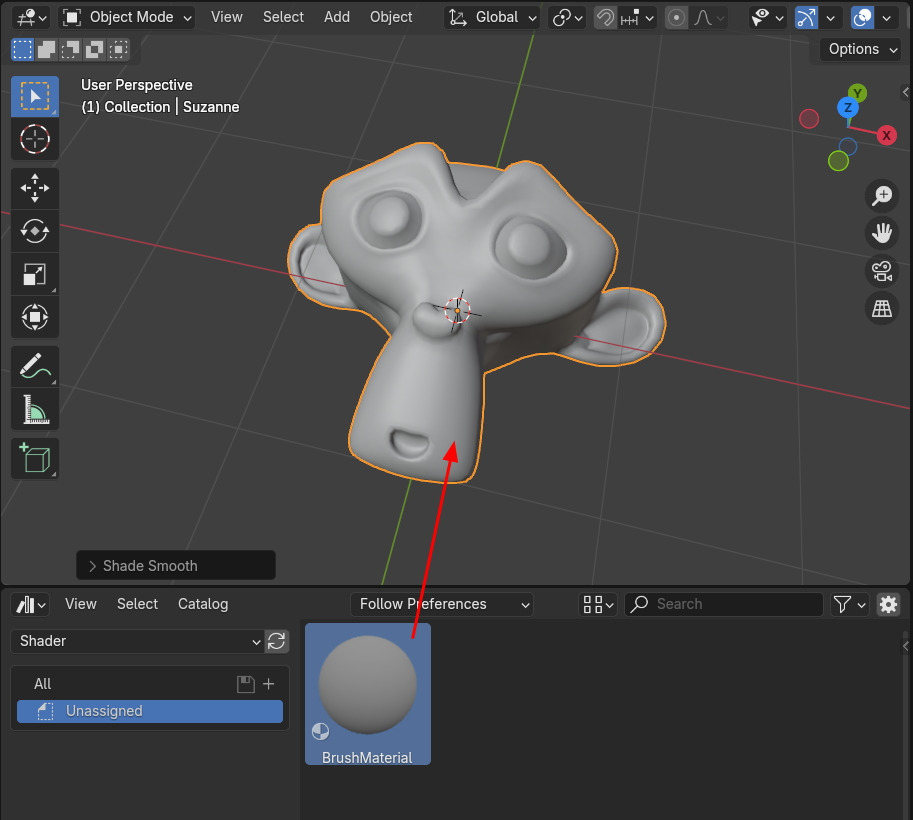
Task: Open the asset display mode dropdown
Action: [598, 605]
